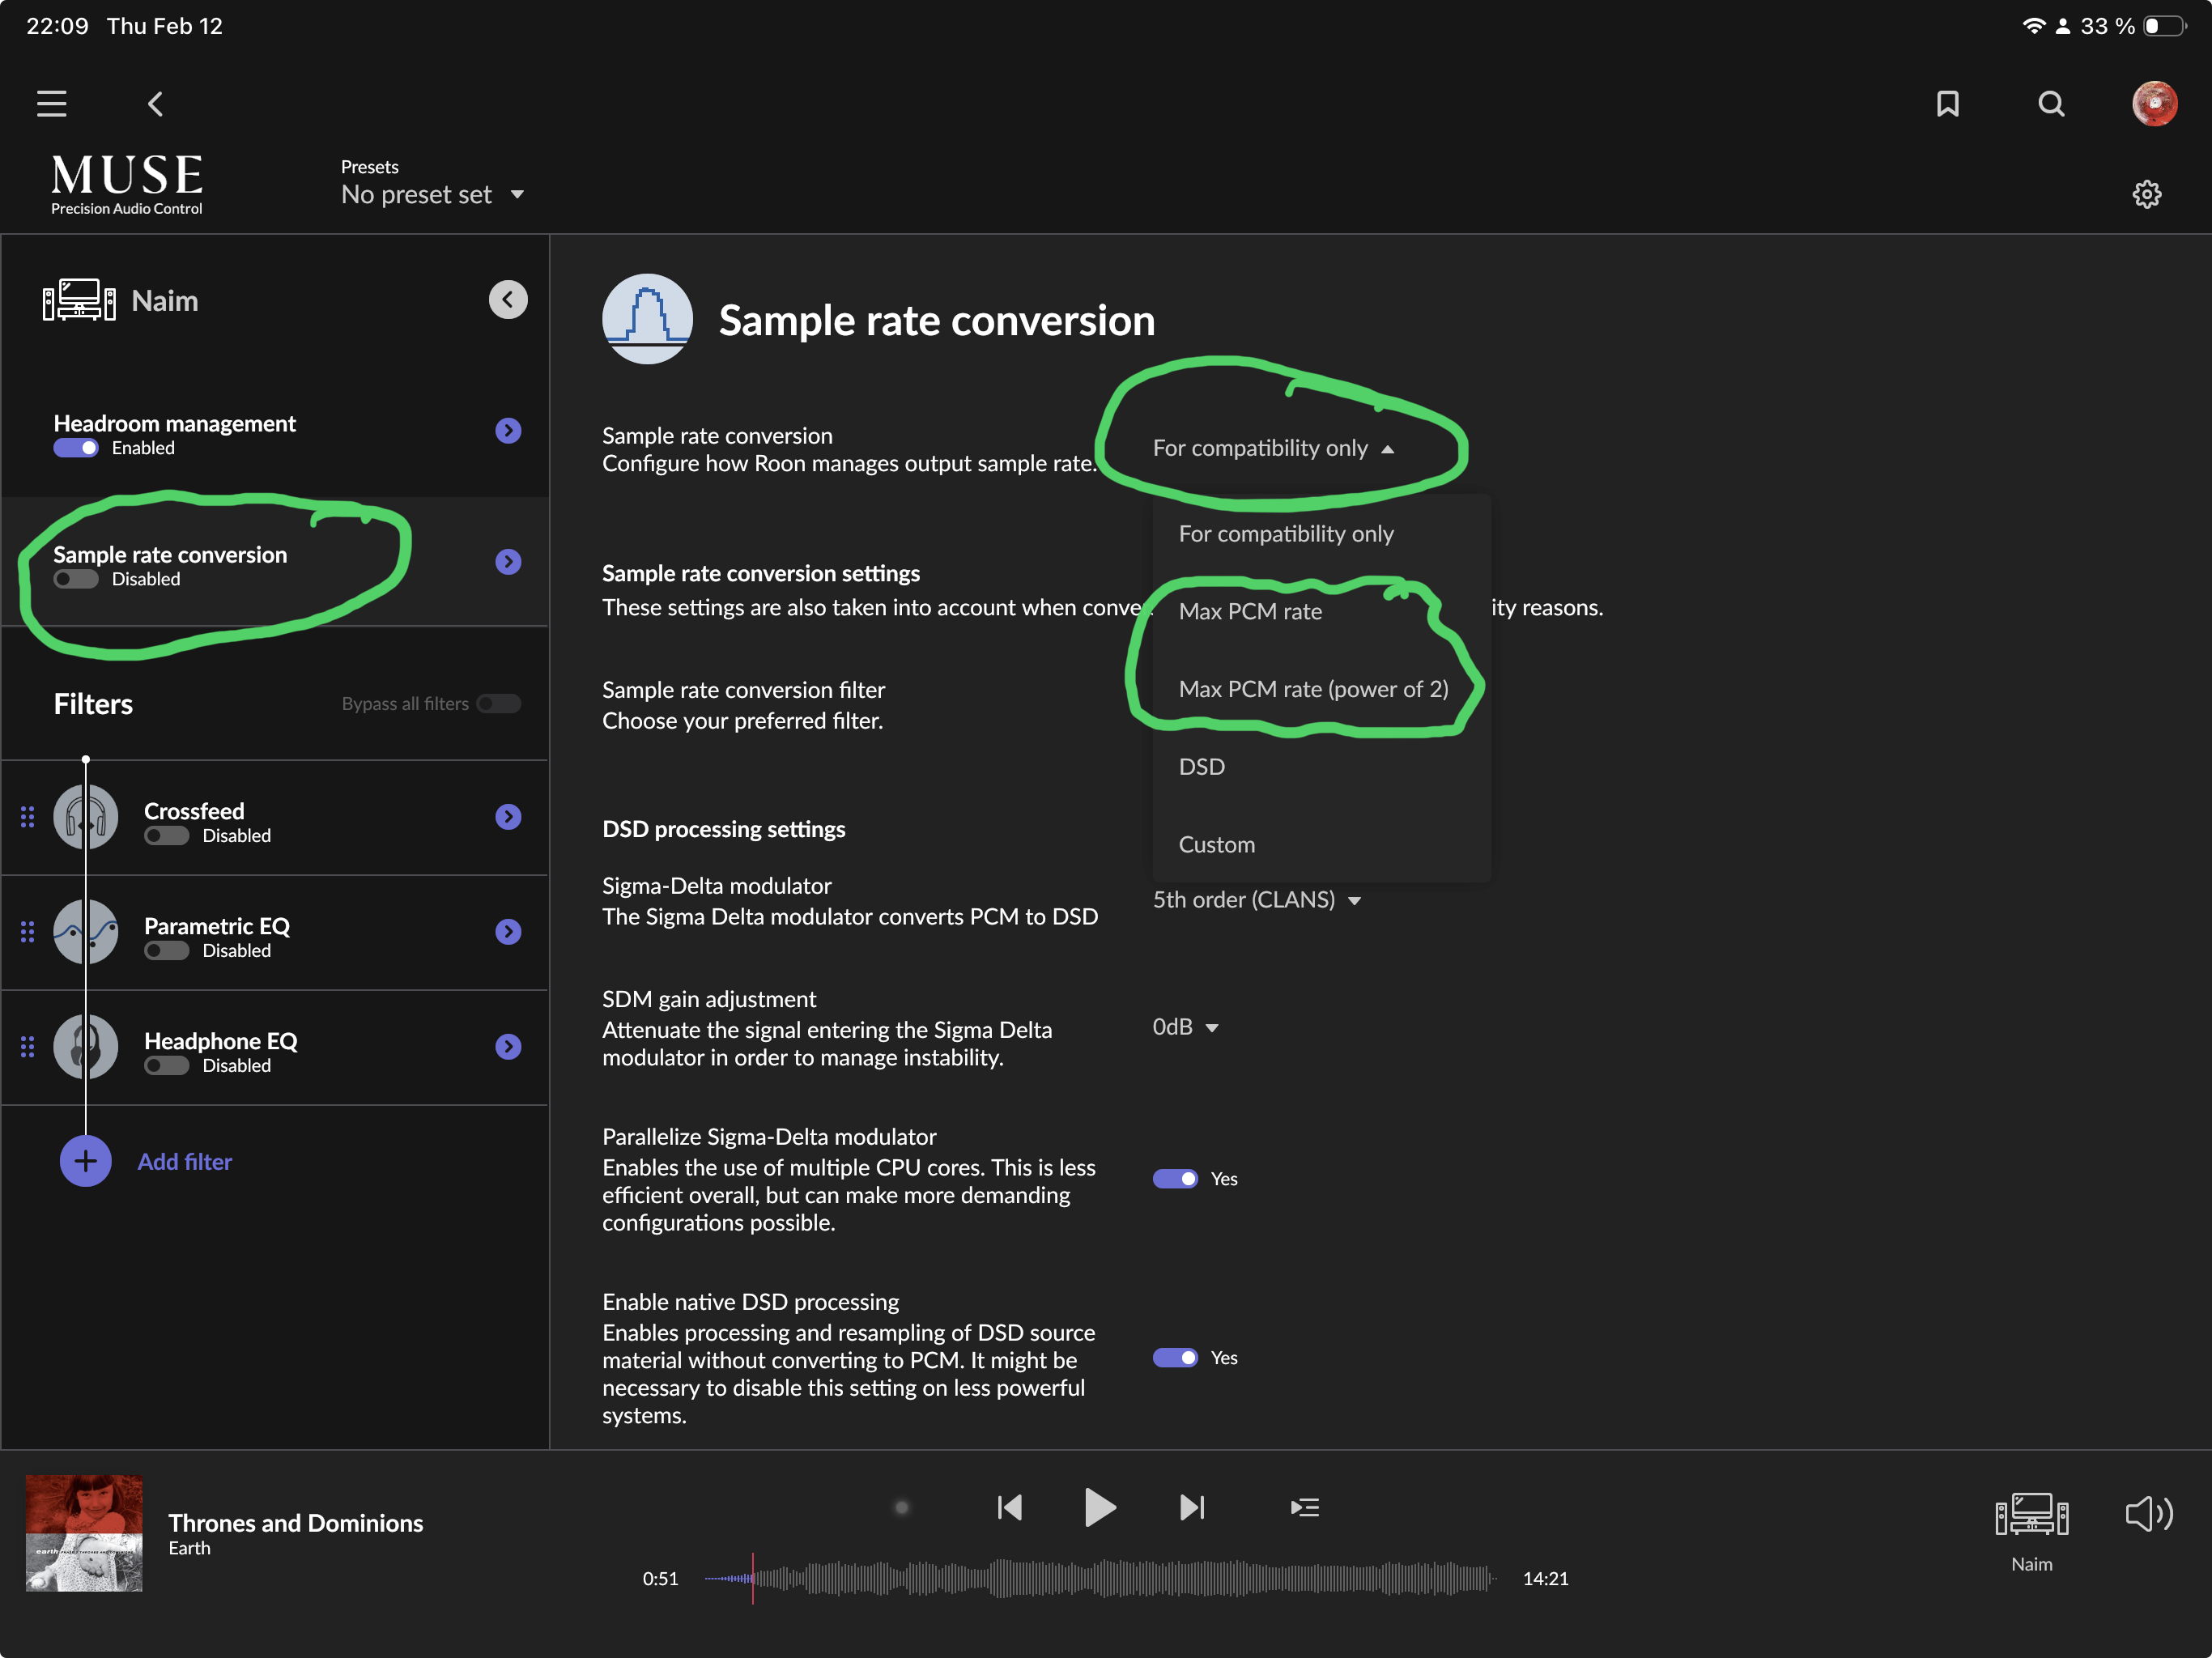Screen dimensions: 2212x1658
Task: Skip to the next track
Action: [1192, 1507]
